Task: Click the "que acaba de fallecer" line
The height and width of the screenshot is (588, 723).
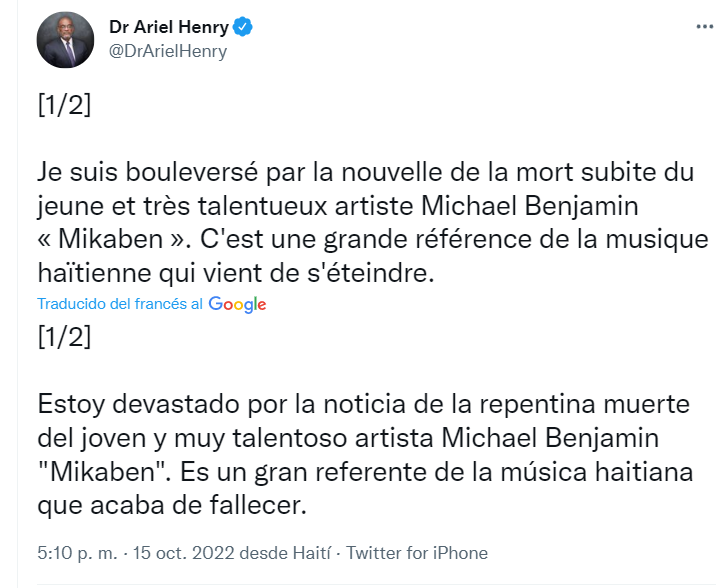Action: [170, 505]
